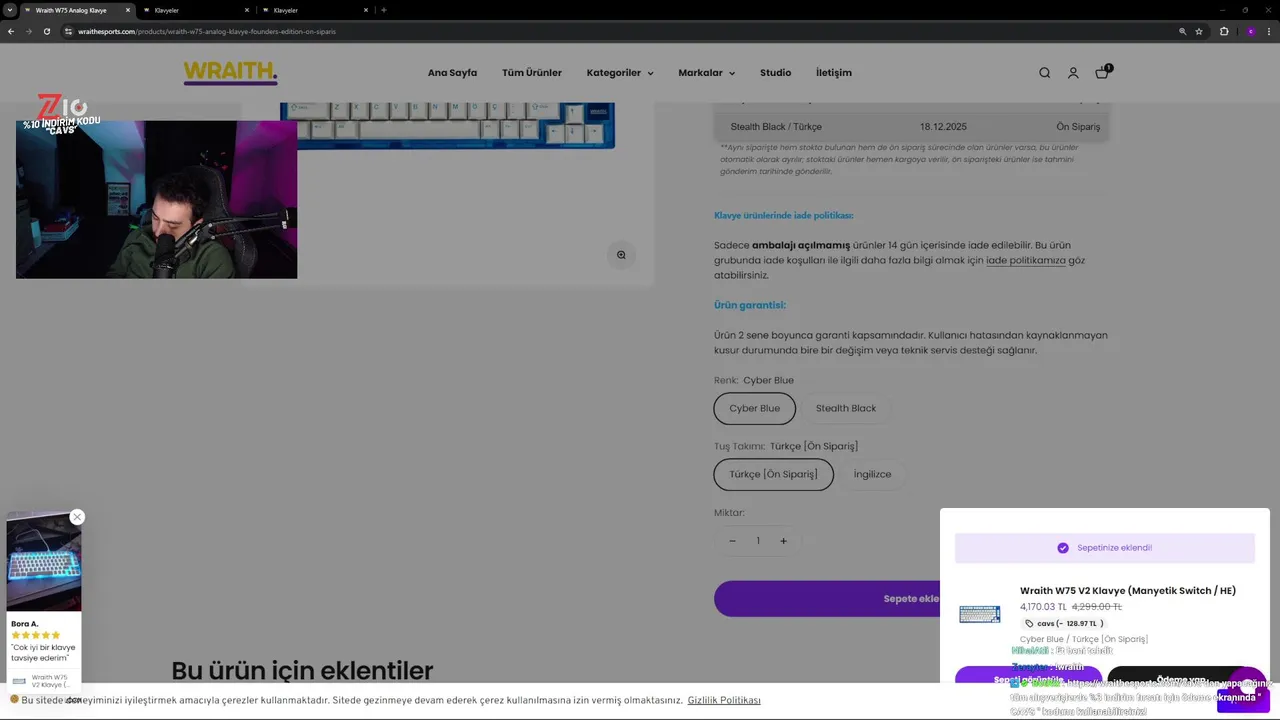Open the iade politikamıza link

(1026, 260)
